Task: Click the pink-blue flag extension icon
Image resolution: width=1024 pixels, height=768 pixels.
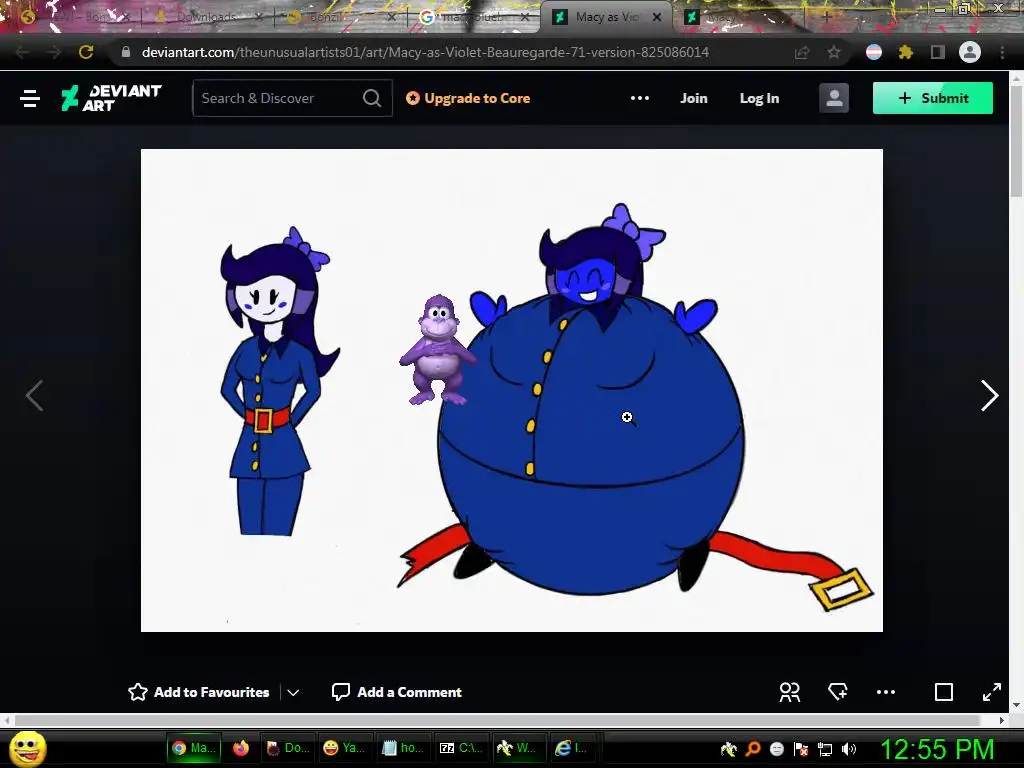Action: (874, 52)
